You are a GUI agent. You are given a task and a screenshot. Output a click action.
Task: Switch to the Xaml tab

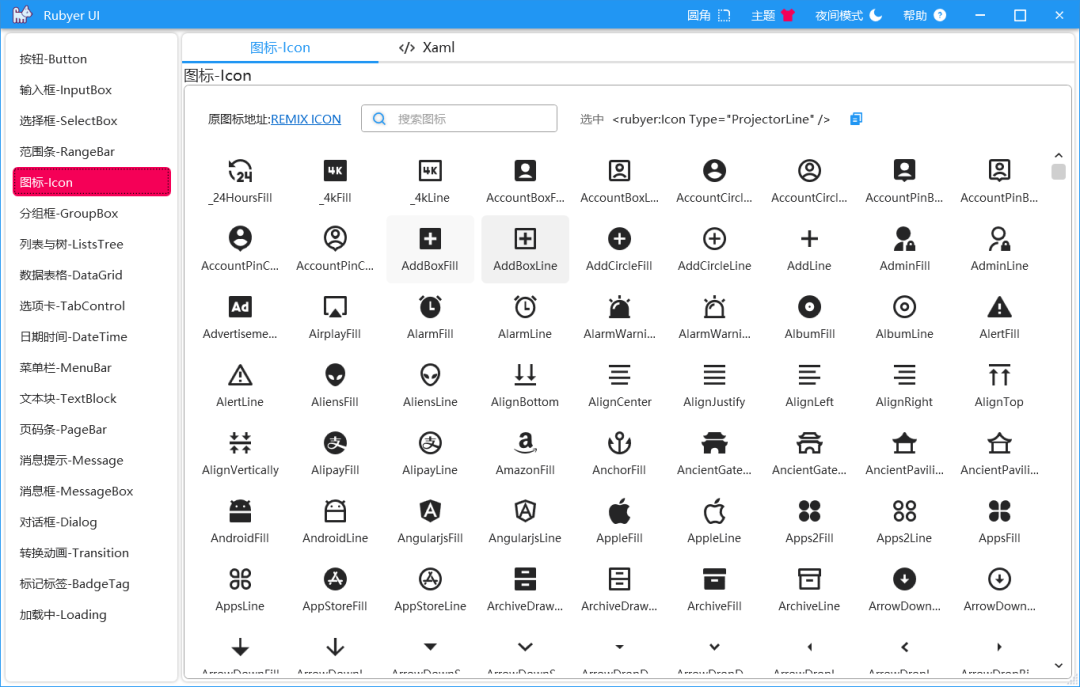pos(427,47)
